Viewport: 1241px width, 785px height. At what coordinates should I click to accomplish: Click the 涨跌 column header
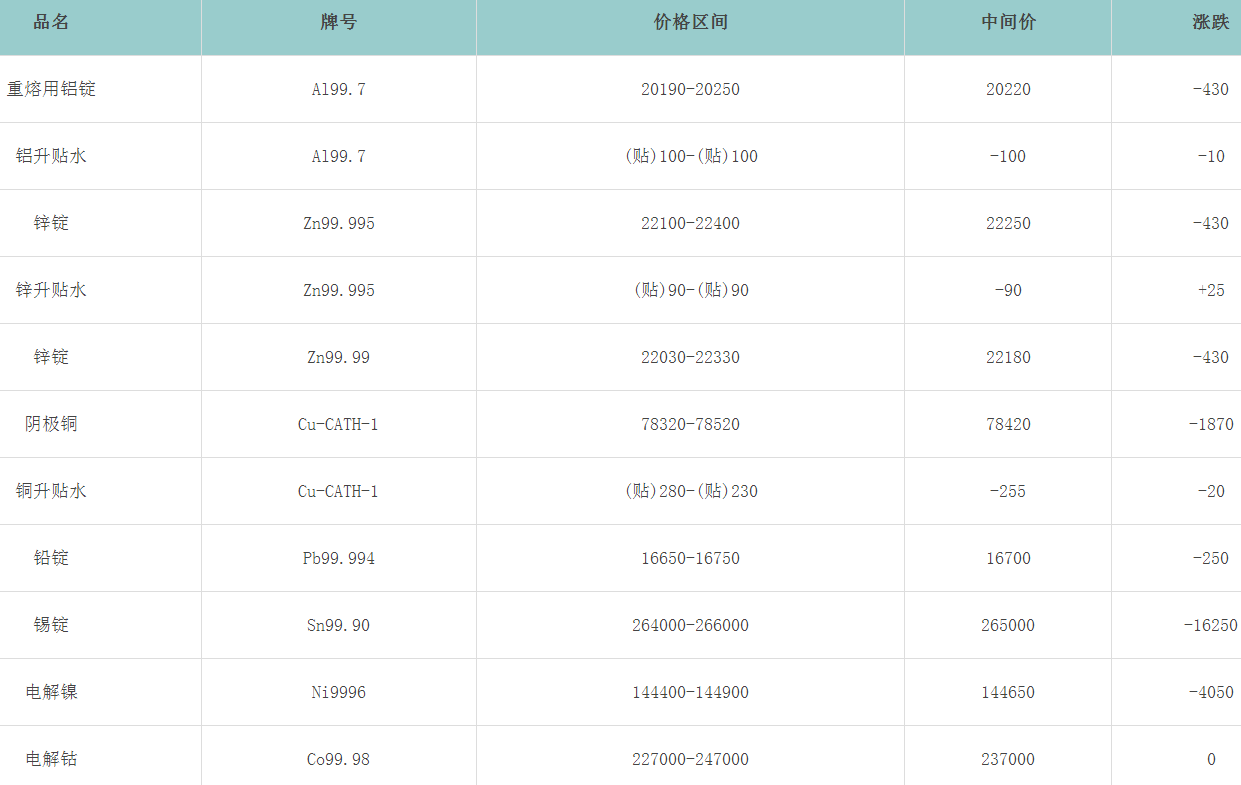pos(1210,23)
